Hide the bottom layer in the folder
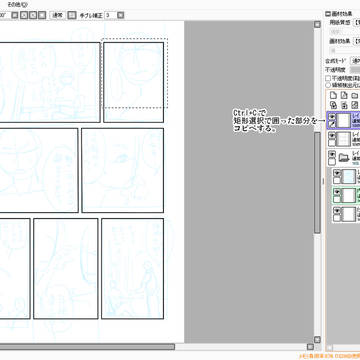 pyautogui.click(x=337, y=211)
